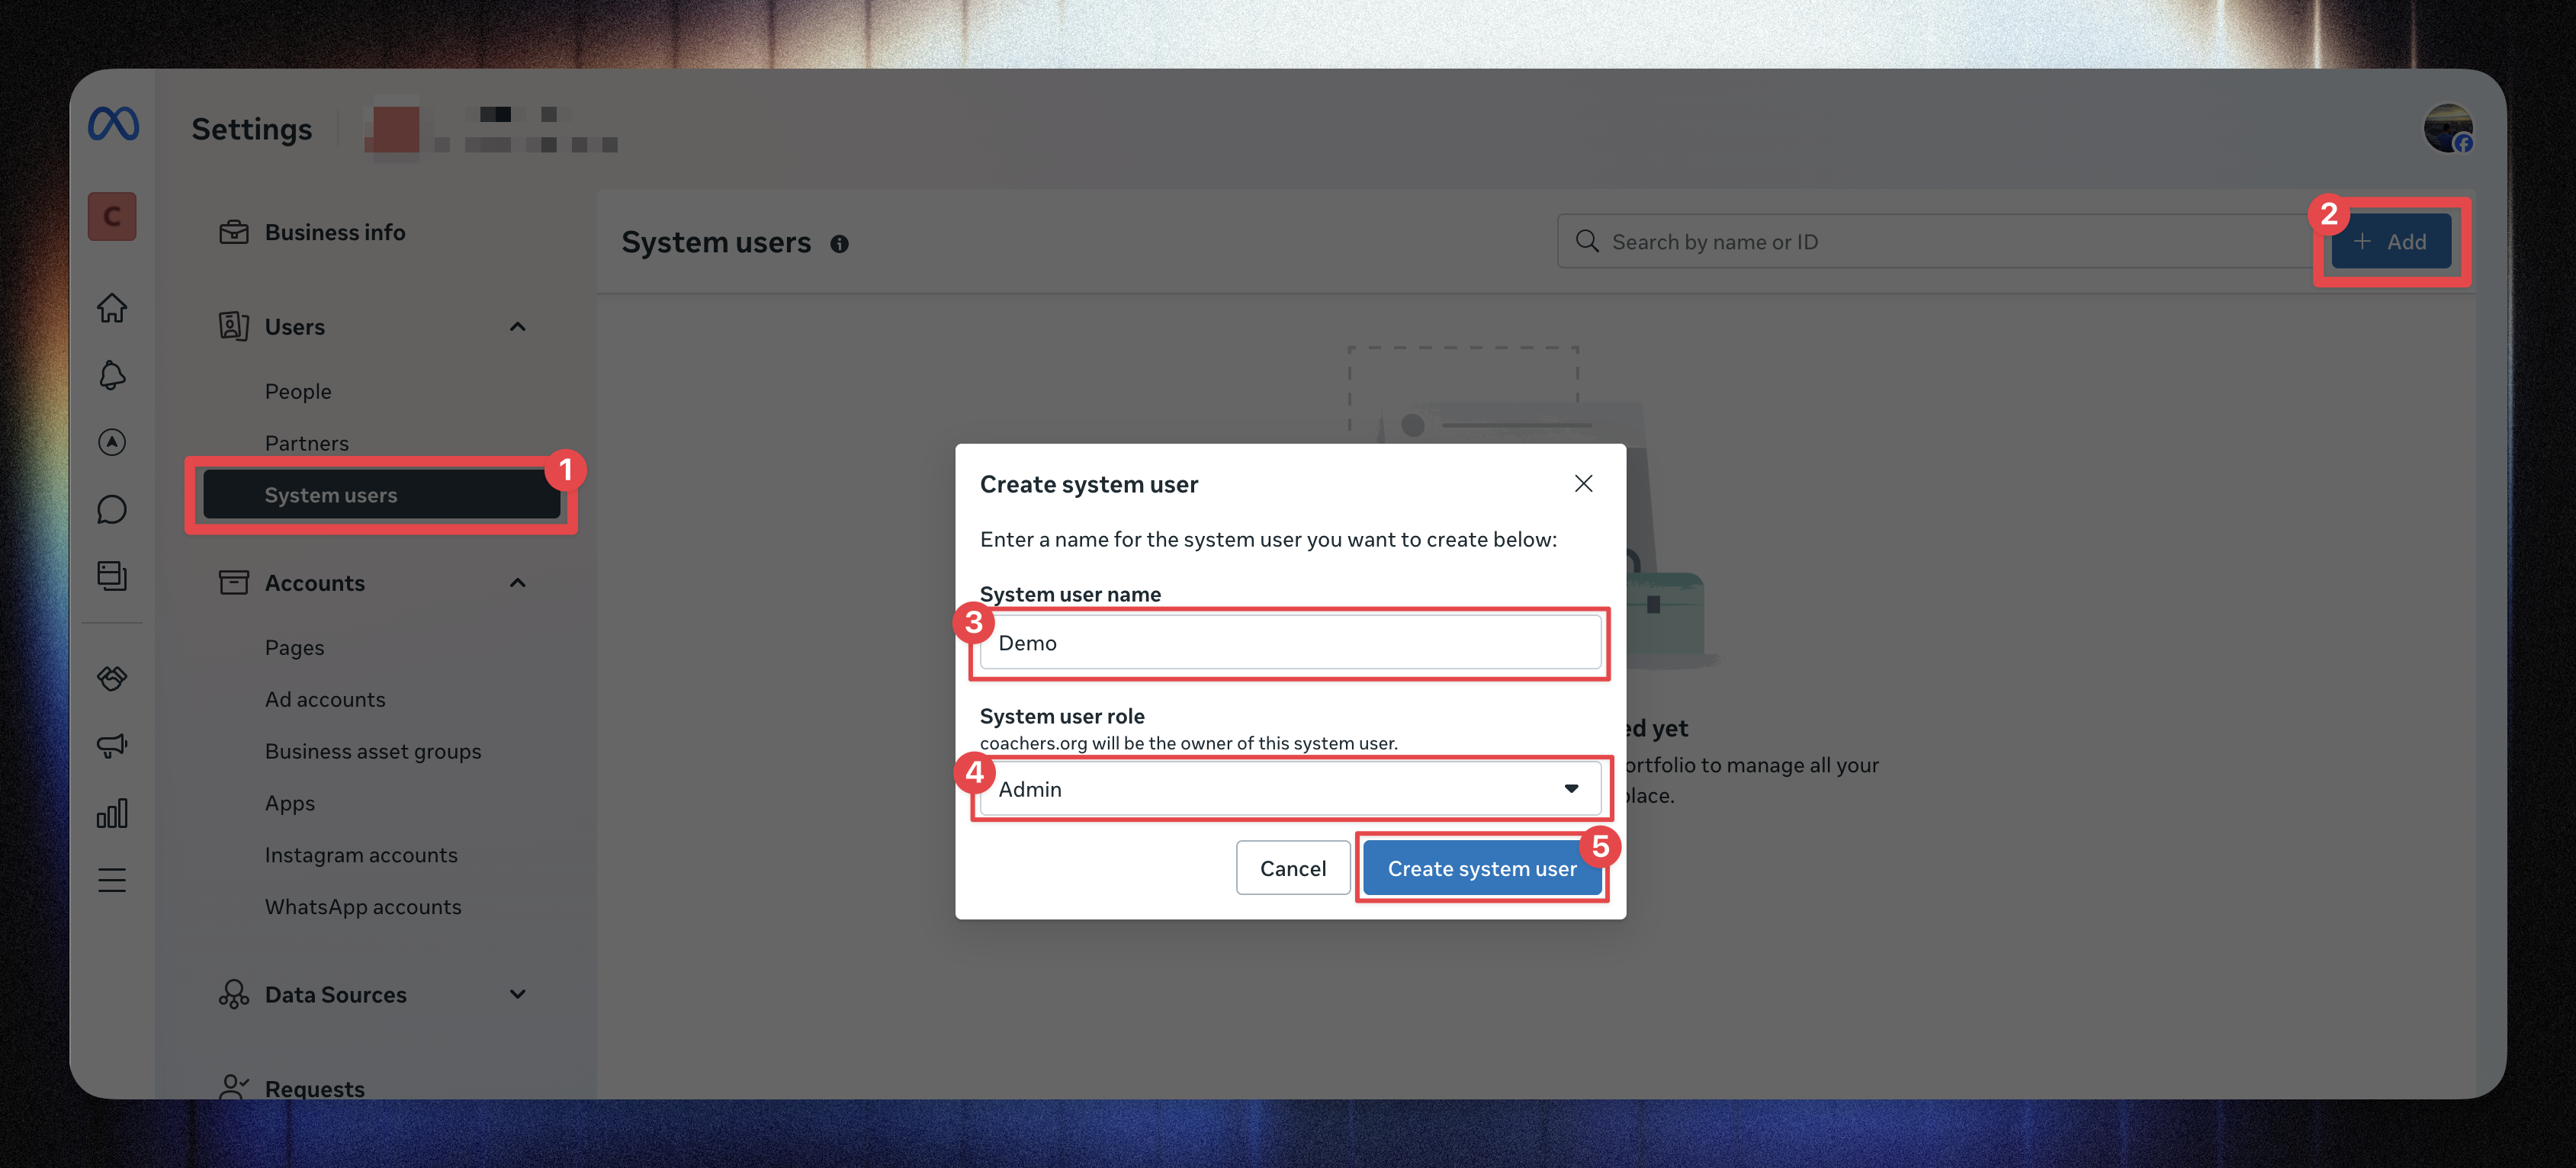The image size is (2576, 1168).
Task: Open the home icon in left rail
Action: point(112,308)
